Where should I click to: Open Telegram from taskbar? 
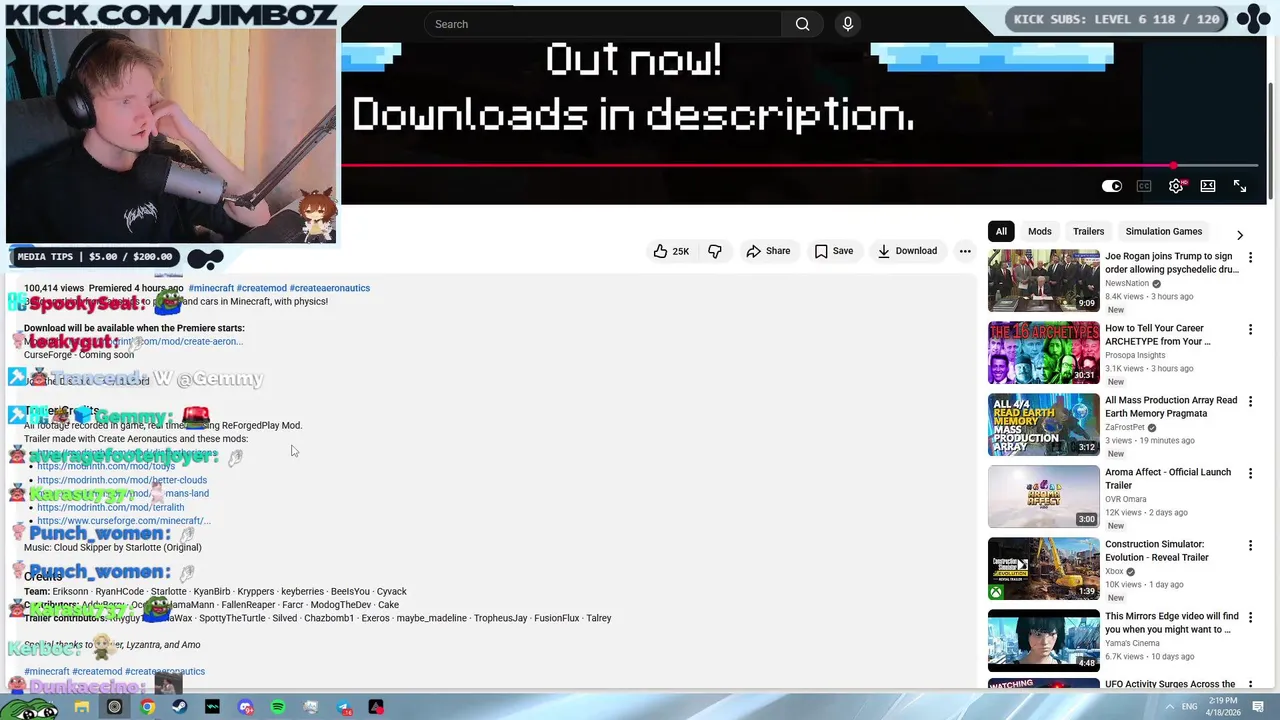click(x=343, y=707)
